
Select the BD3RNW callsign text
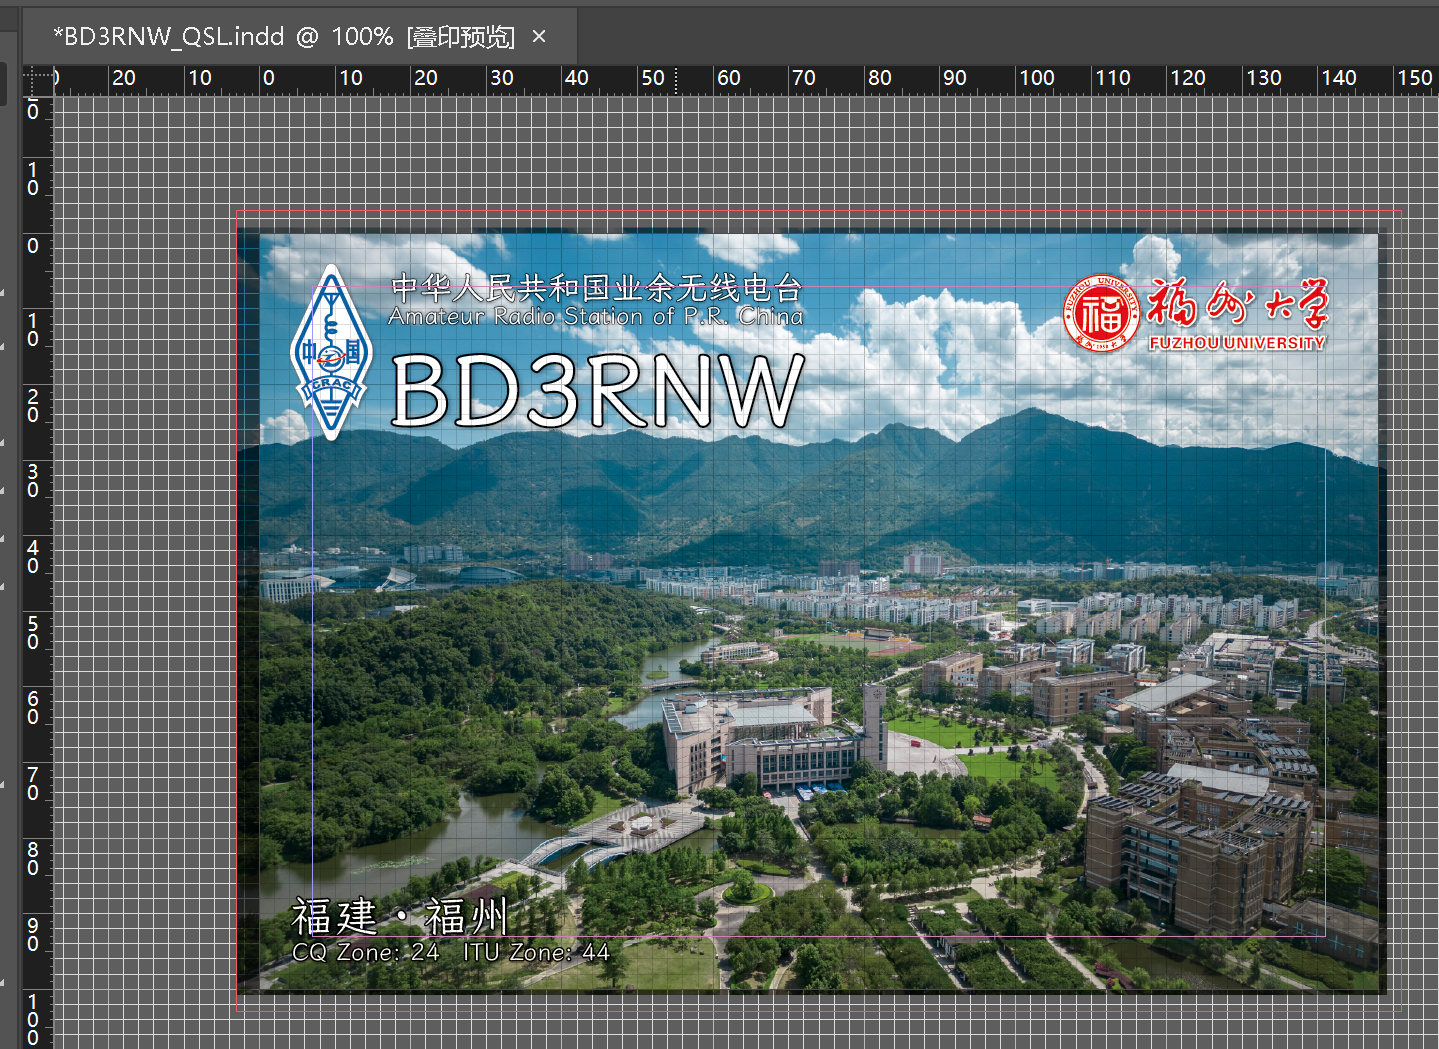click(597, 392)
